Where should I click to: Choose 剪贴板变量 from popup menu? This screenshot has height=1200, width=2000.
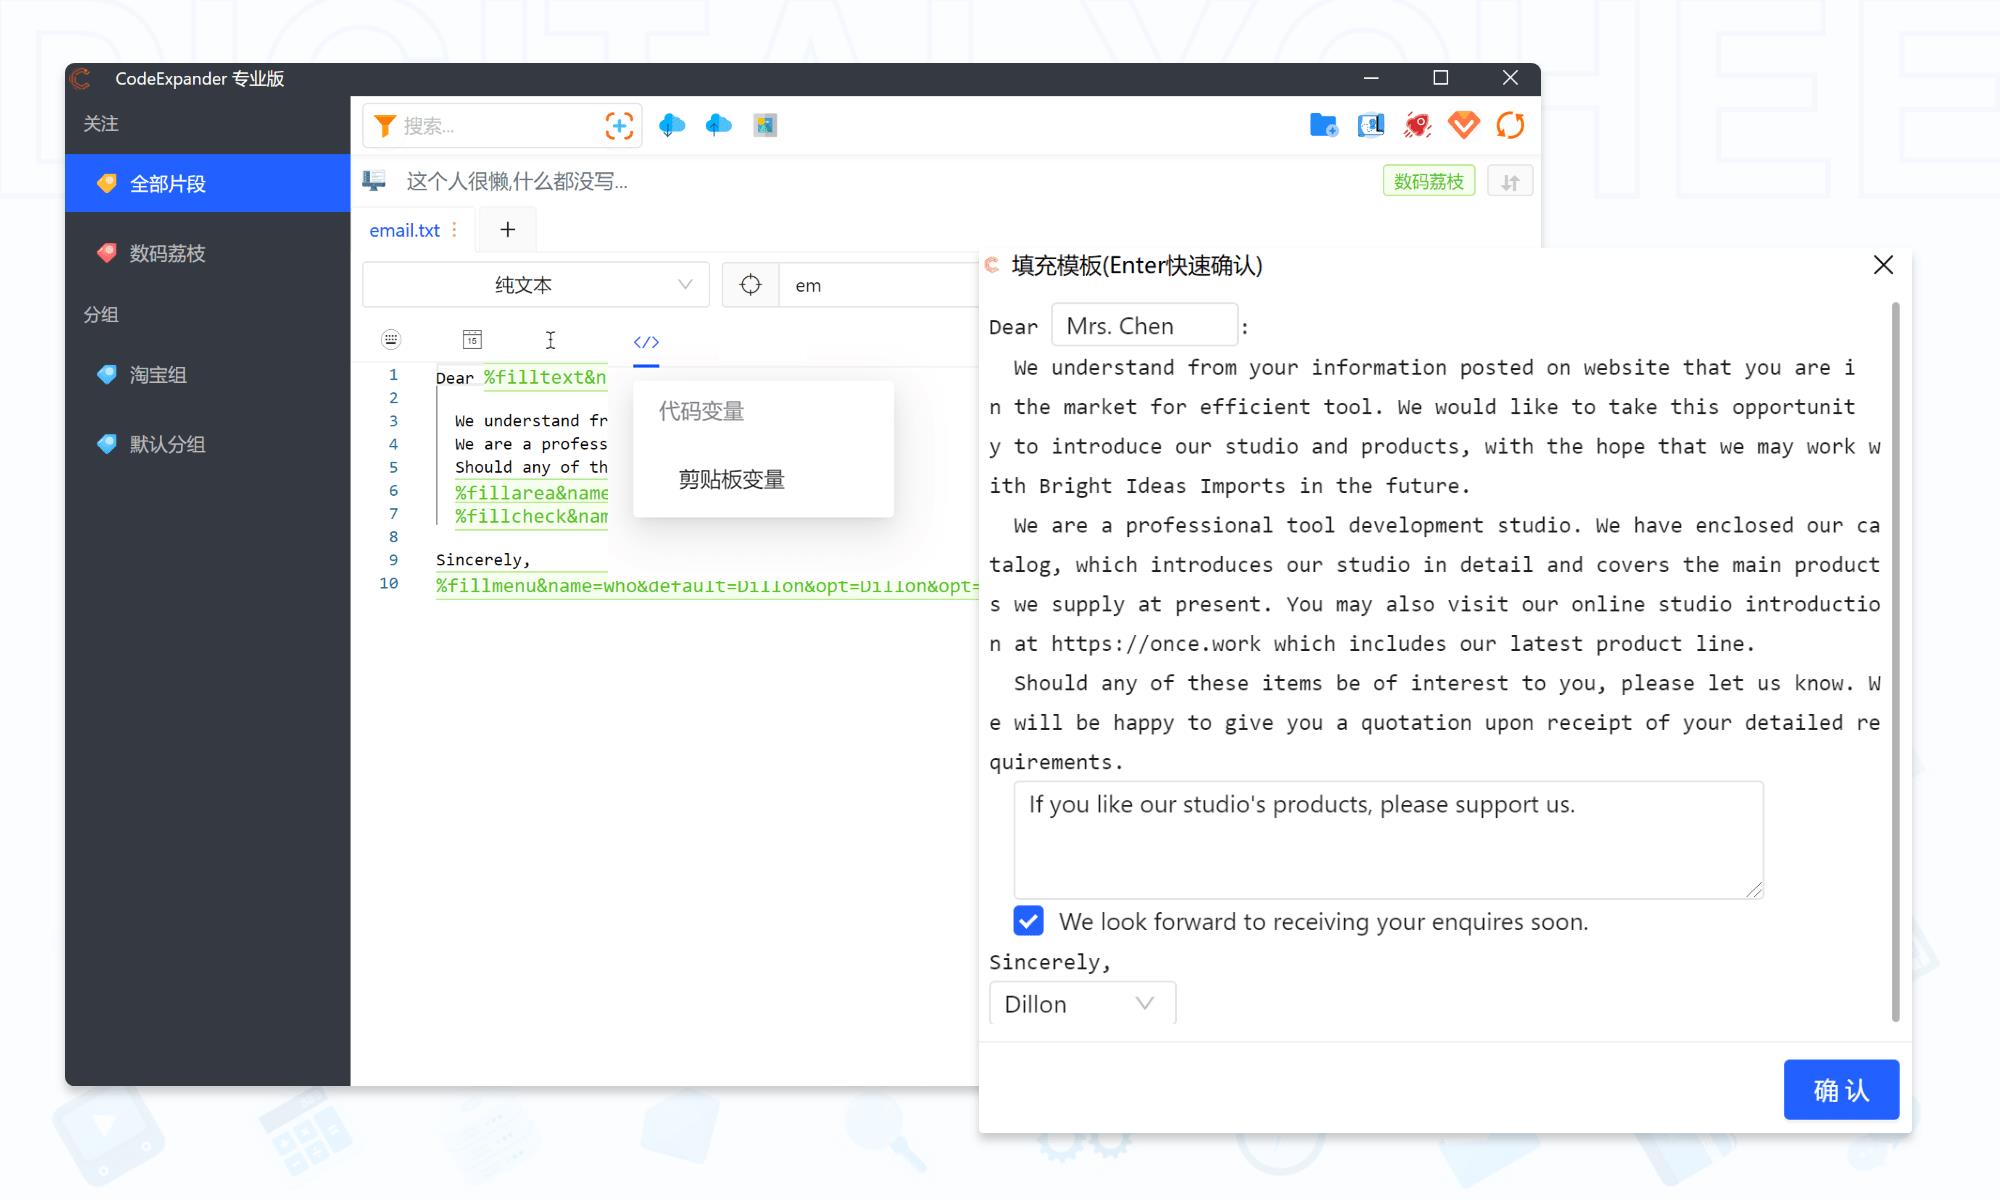(731, 480)
